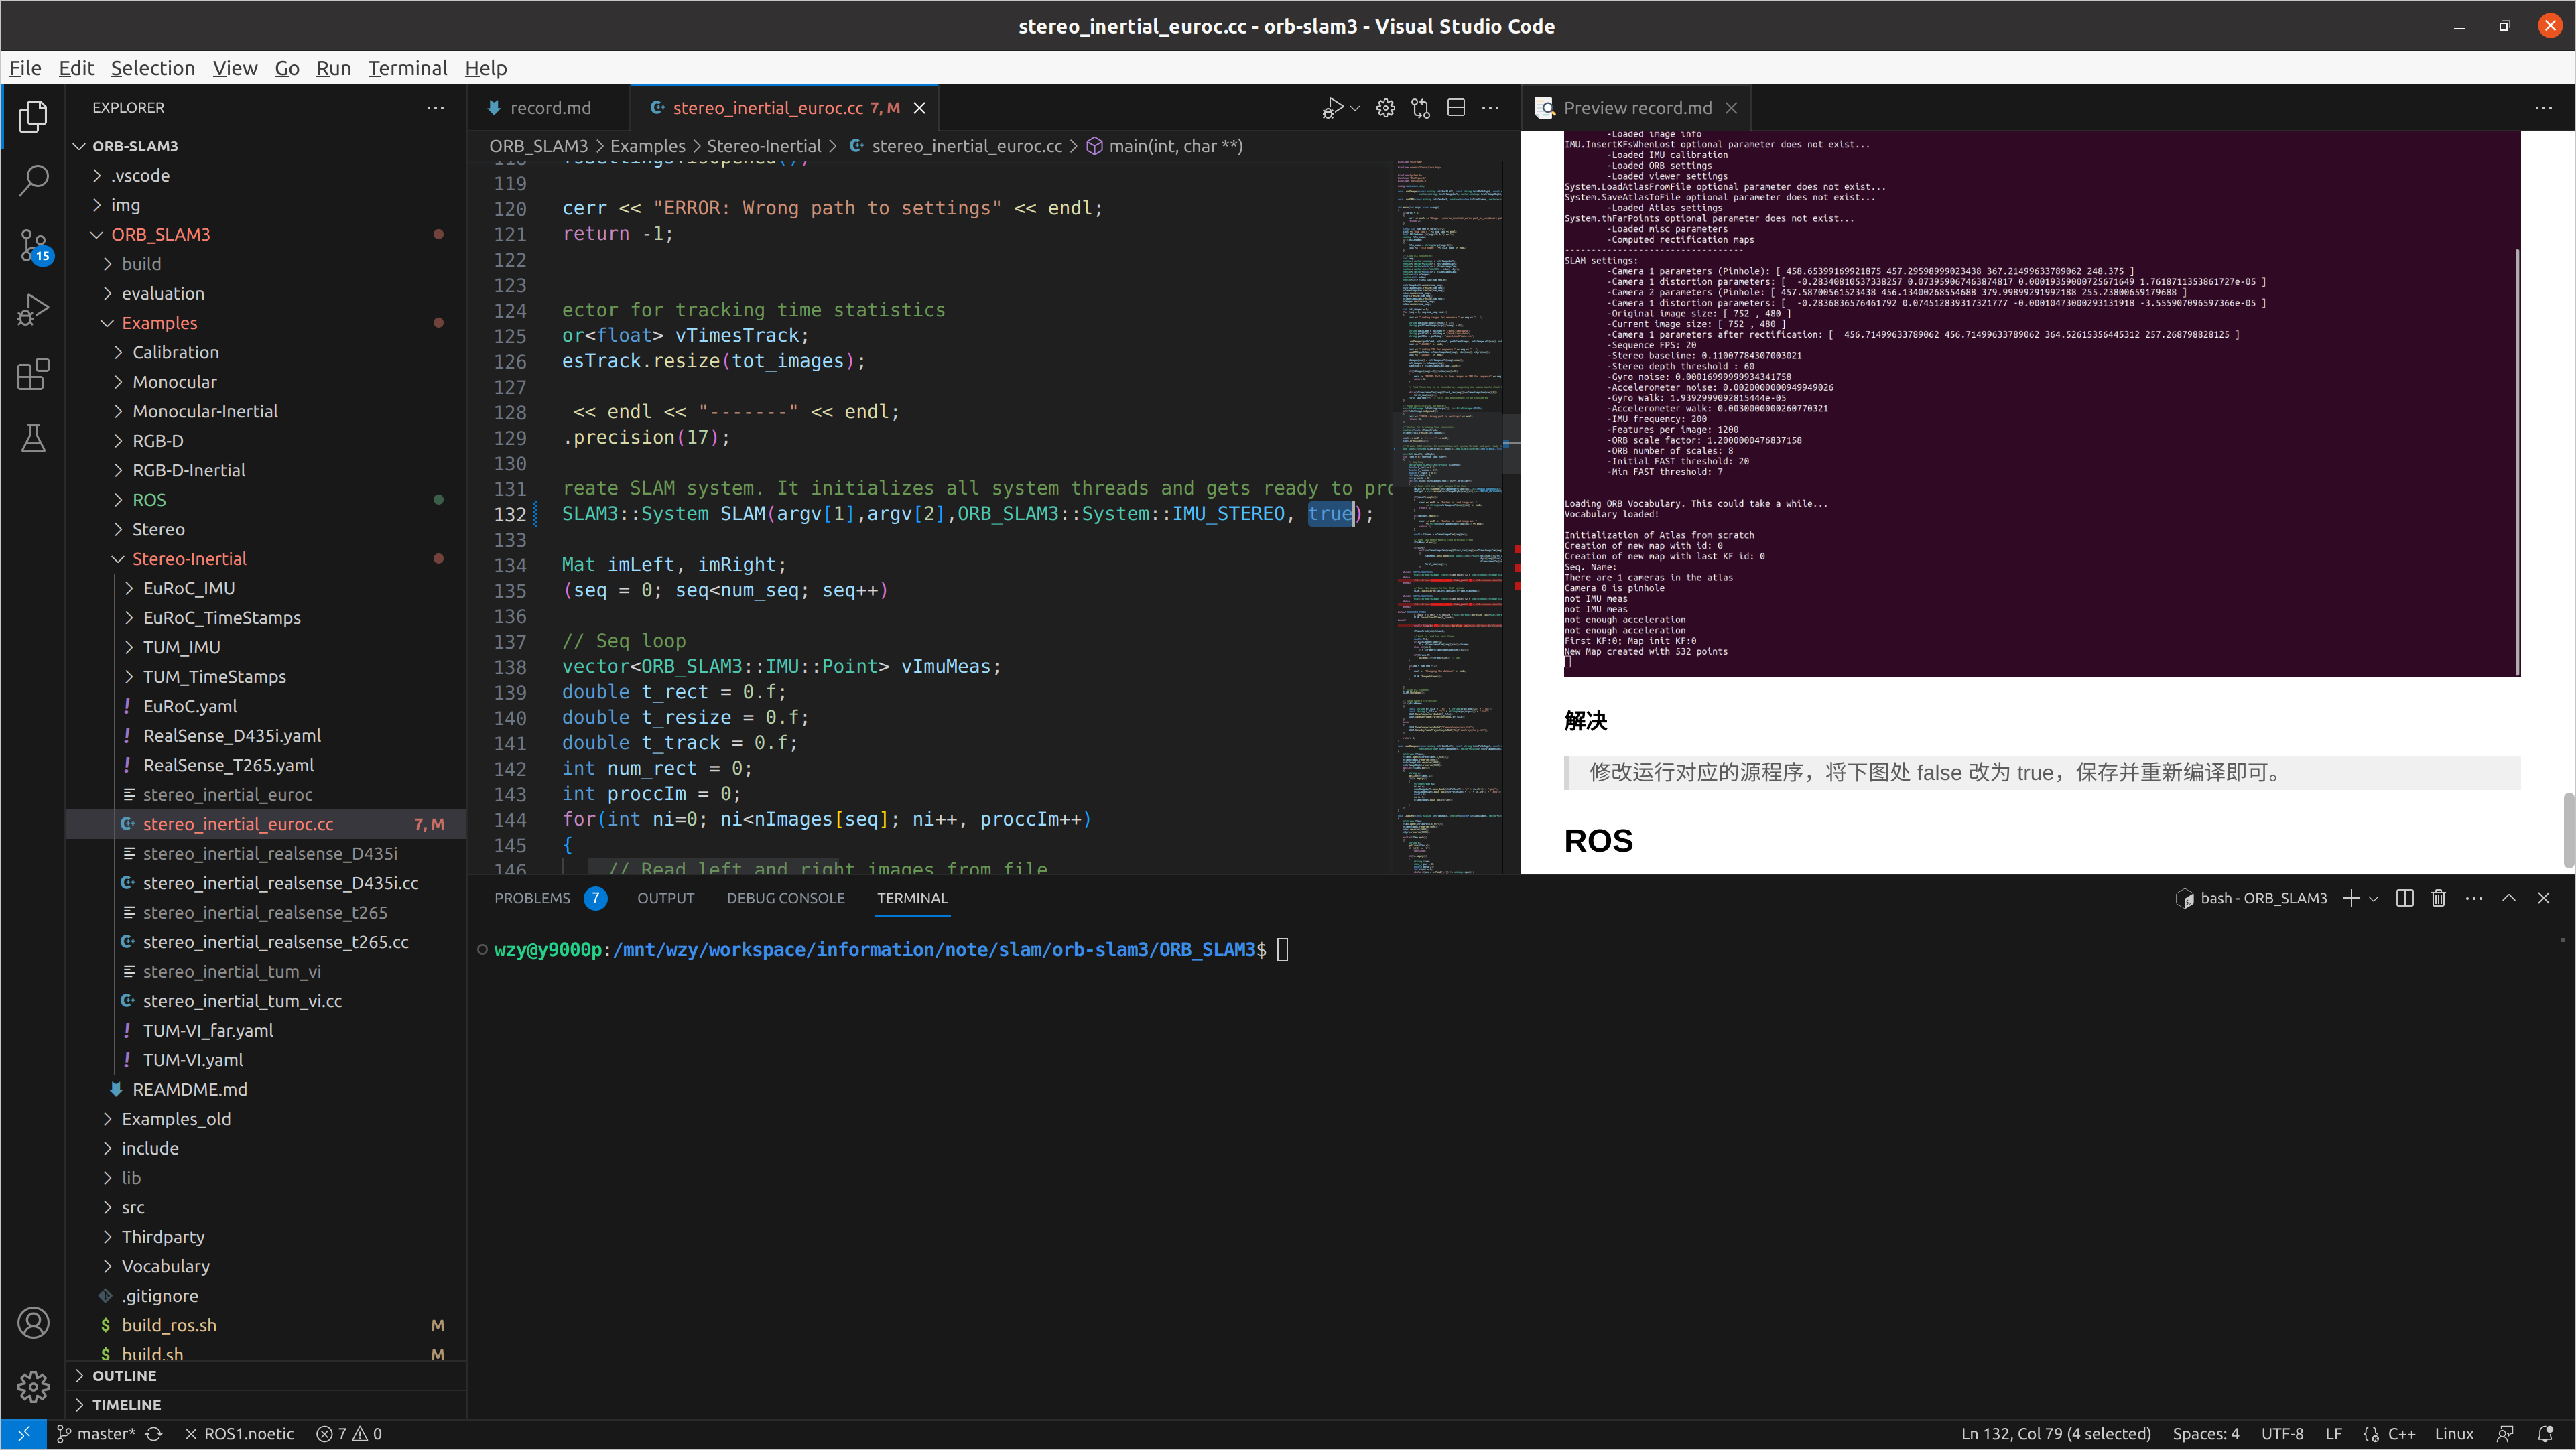Open the Search view in activity bar

tap(33, 181)
